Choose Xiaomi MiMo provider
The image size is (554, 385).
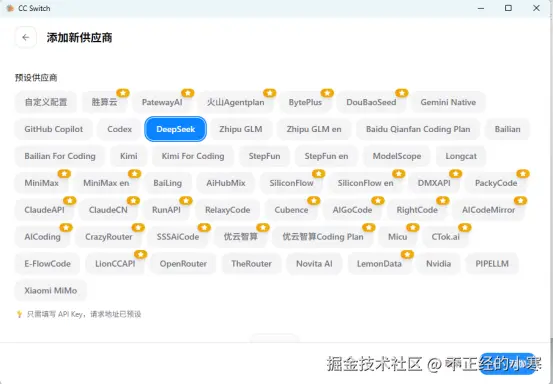tap(51, 290)
